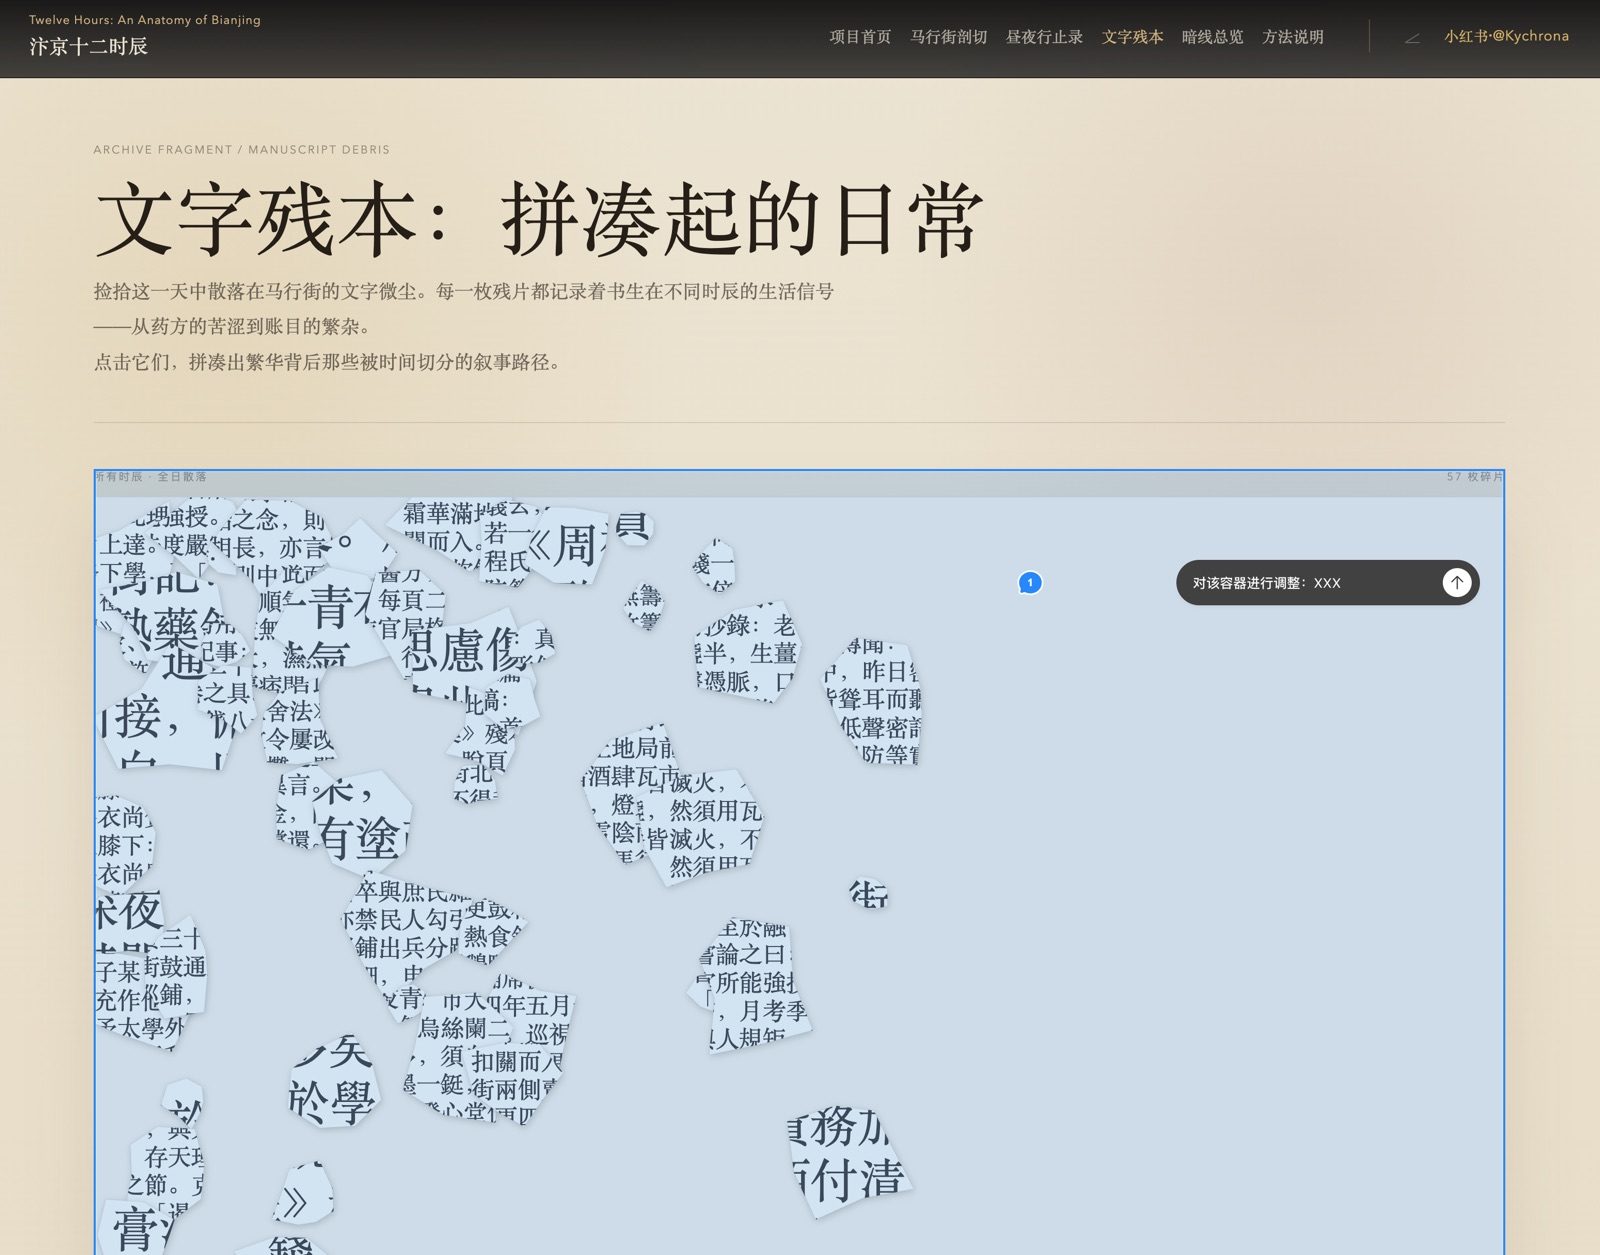1600x1255 pixels.
Task: Open 暗线总览 from the top nav
Action: click(x=1212, y=37)
